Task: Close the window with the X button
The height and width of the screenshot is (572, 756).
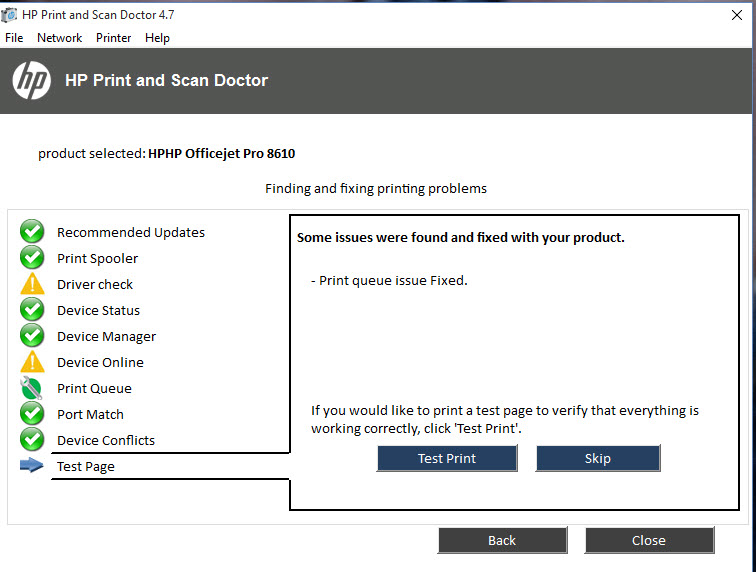Action: click(737, 15)
